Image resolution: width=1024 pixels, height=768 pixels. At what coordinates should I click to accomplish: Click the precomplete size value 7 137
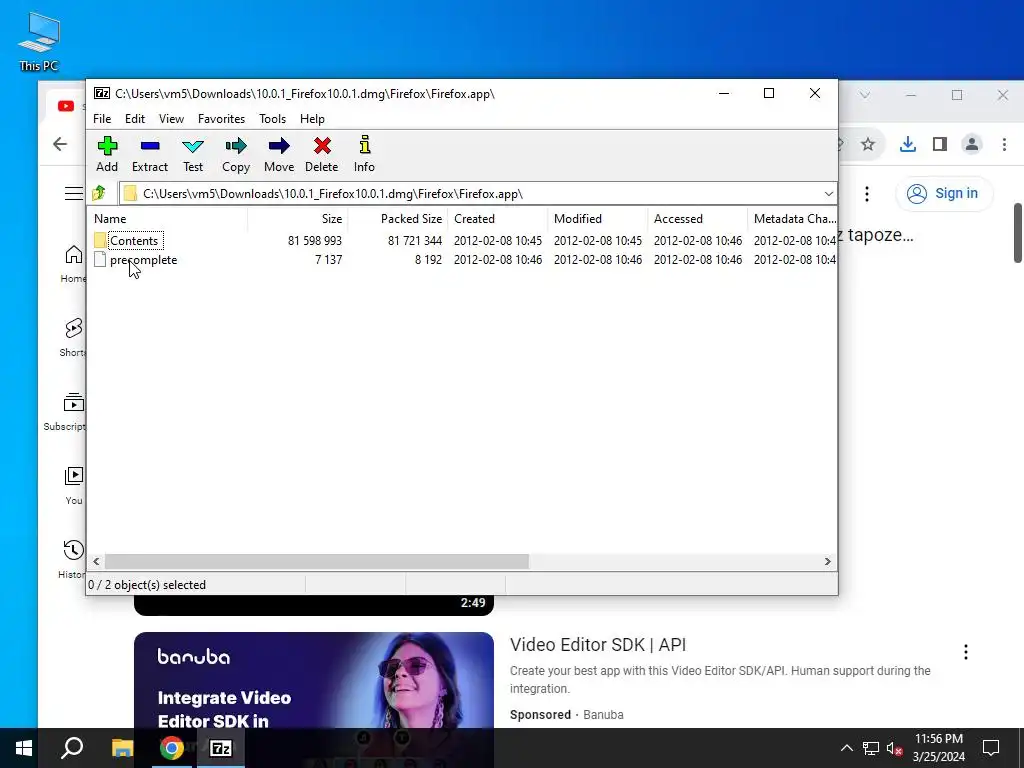[328, 260]
